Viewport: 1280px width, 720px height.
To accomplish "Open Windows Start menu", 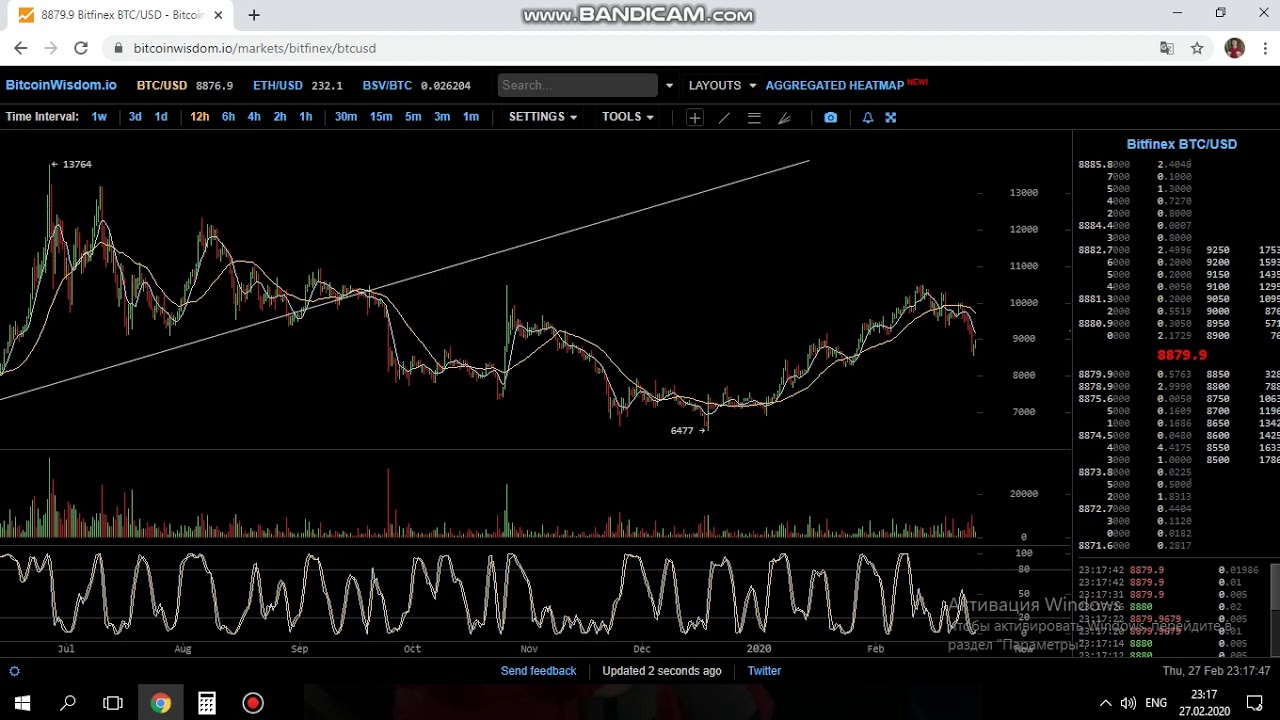I will [22, 703].
